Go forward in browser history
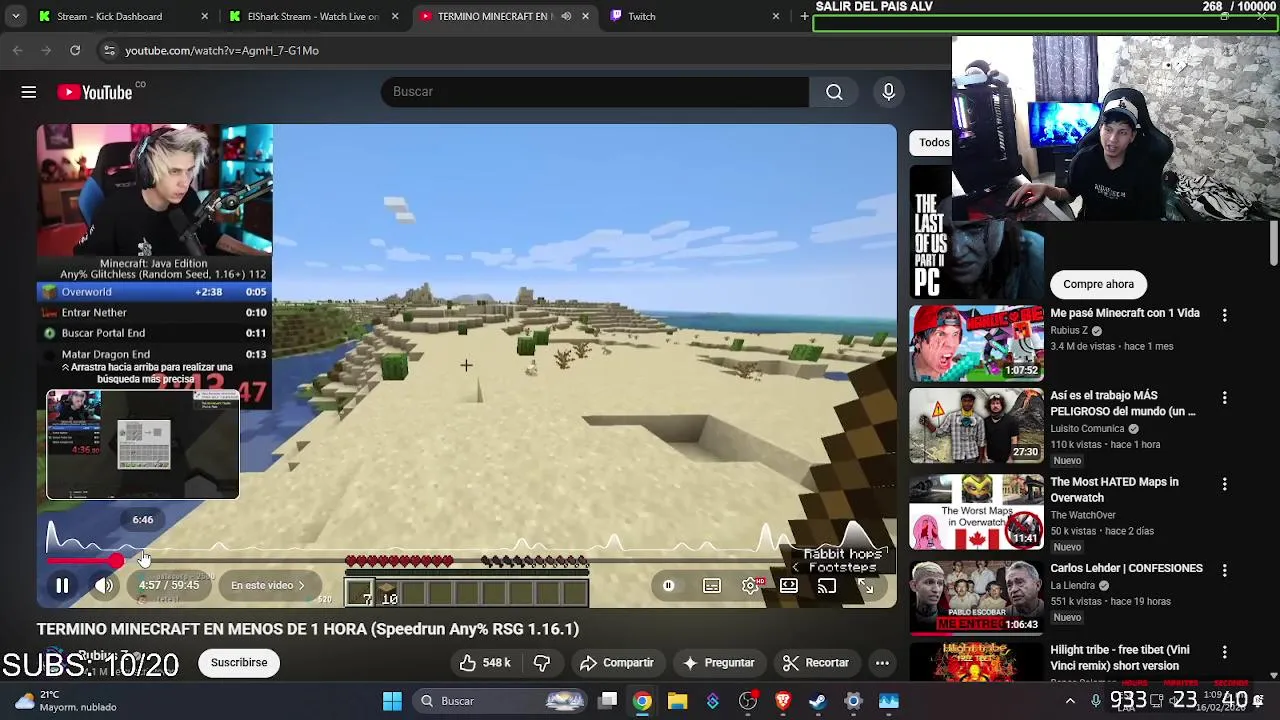The width and height of the screenshot is (1280, 720). point(46,51)
